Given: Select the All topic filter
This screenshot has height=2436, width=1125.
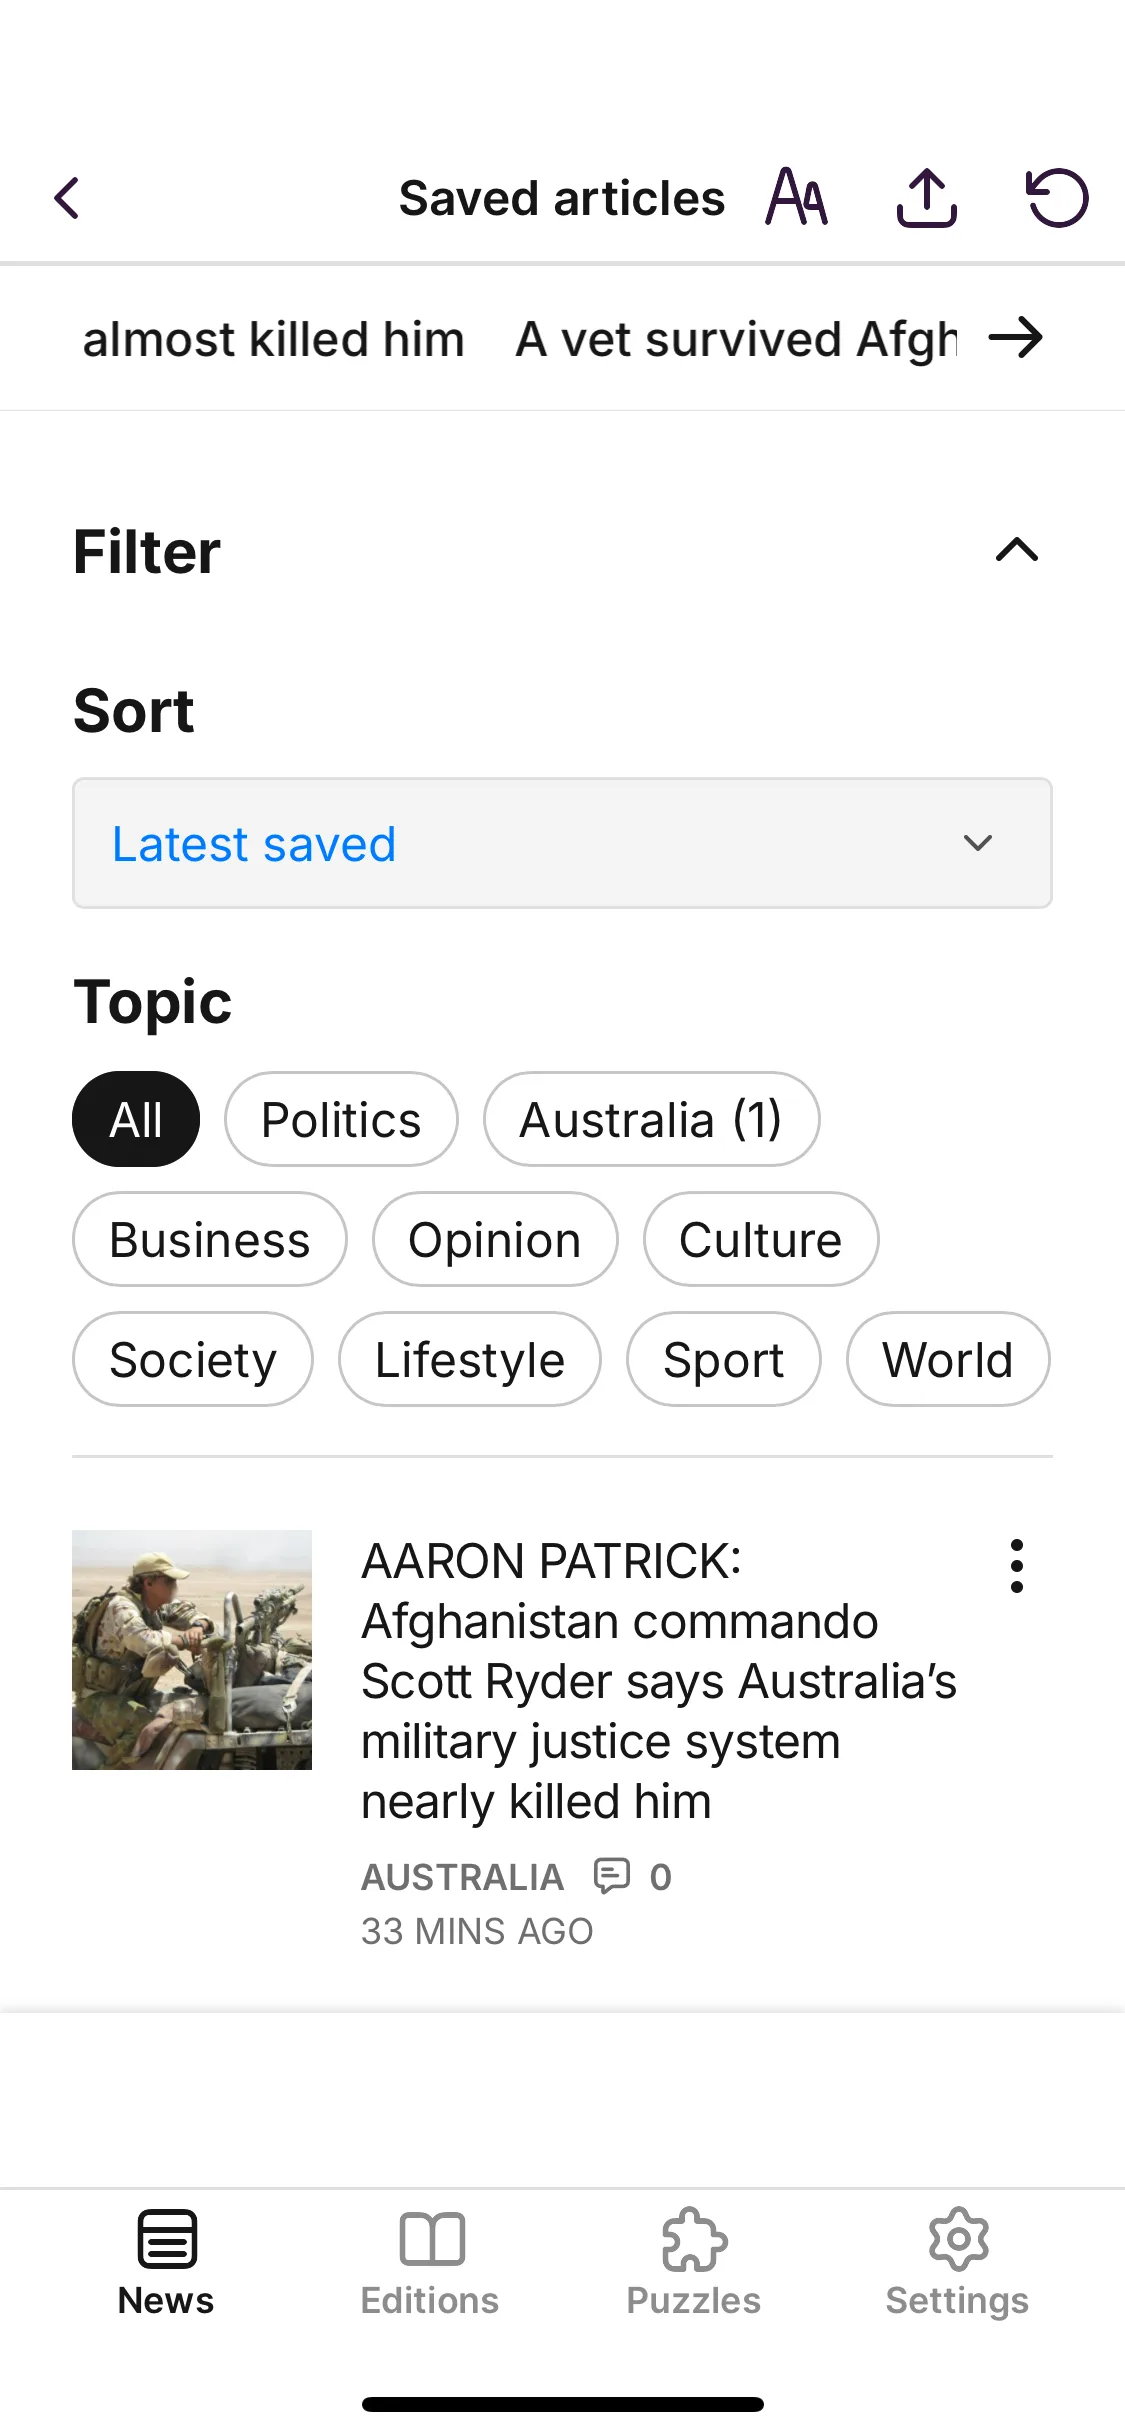Looking at the screenshot, I should [136, 1119].
